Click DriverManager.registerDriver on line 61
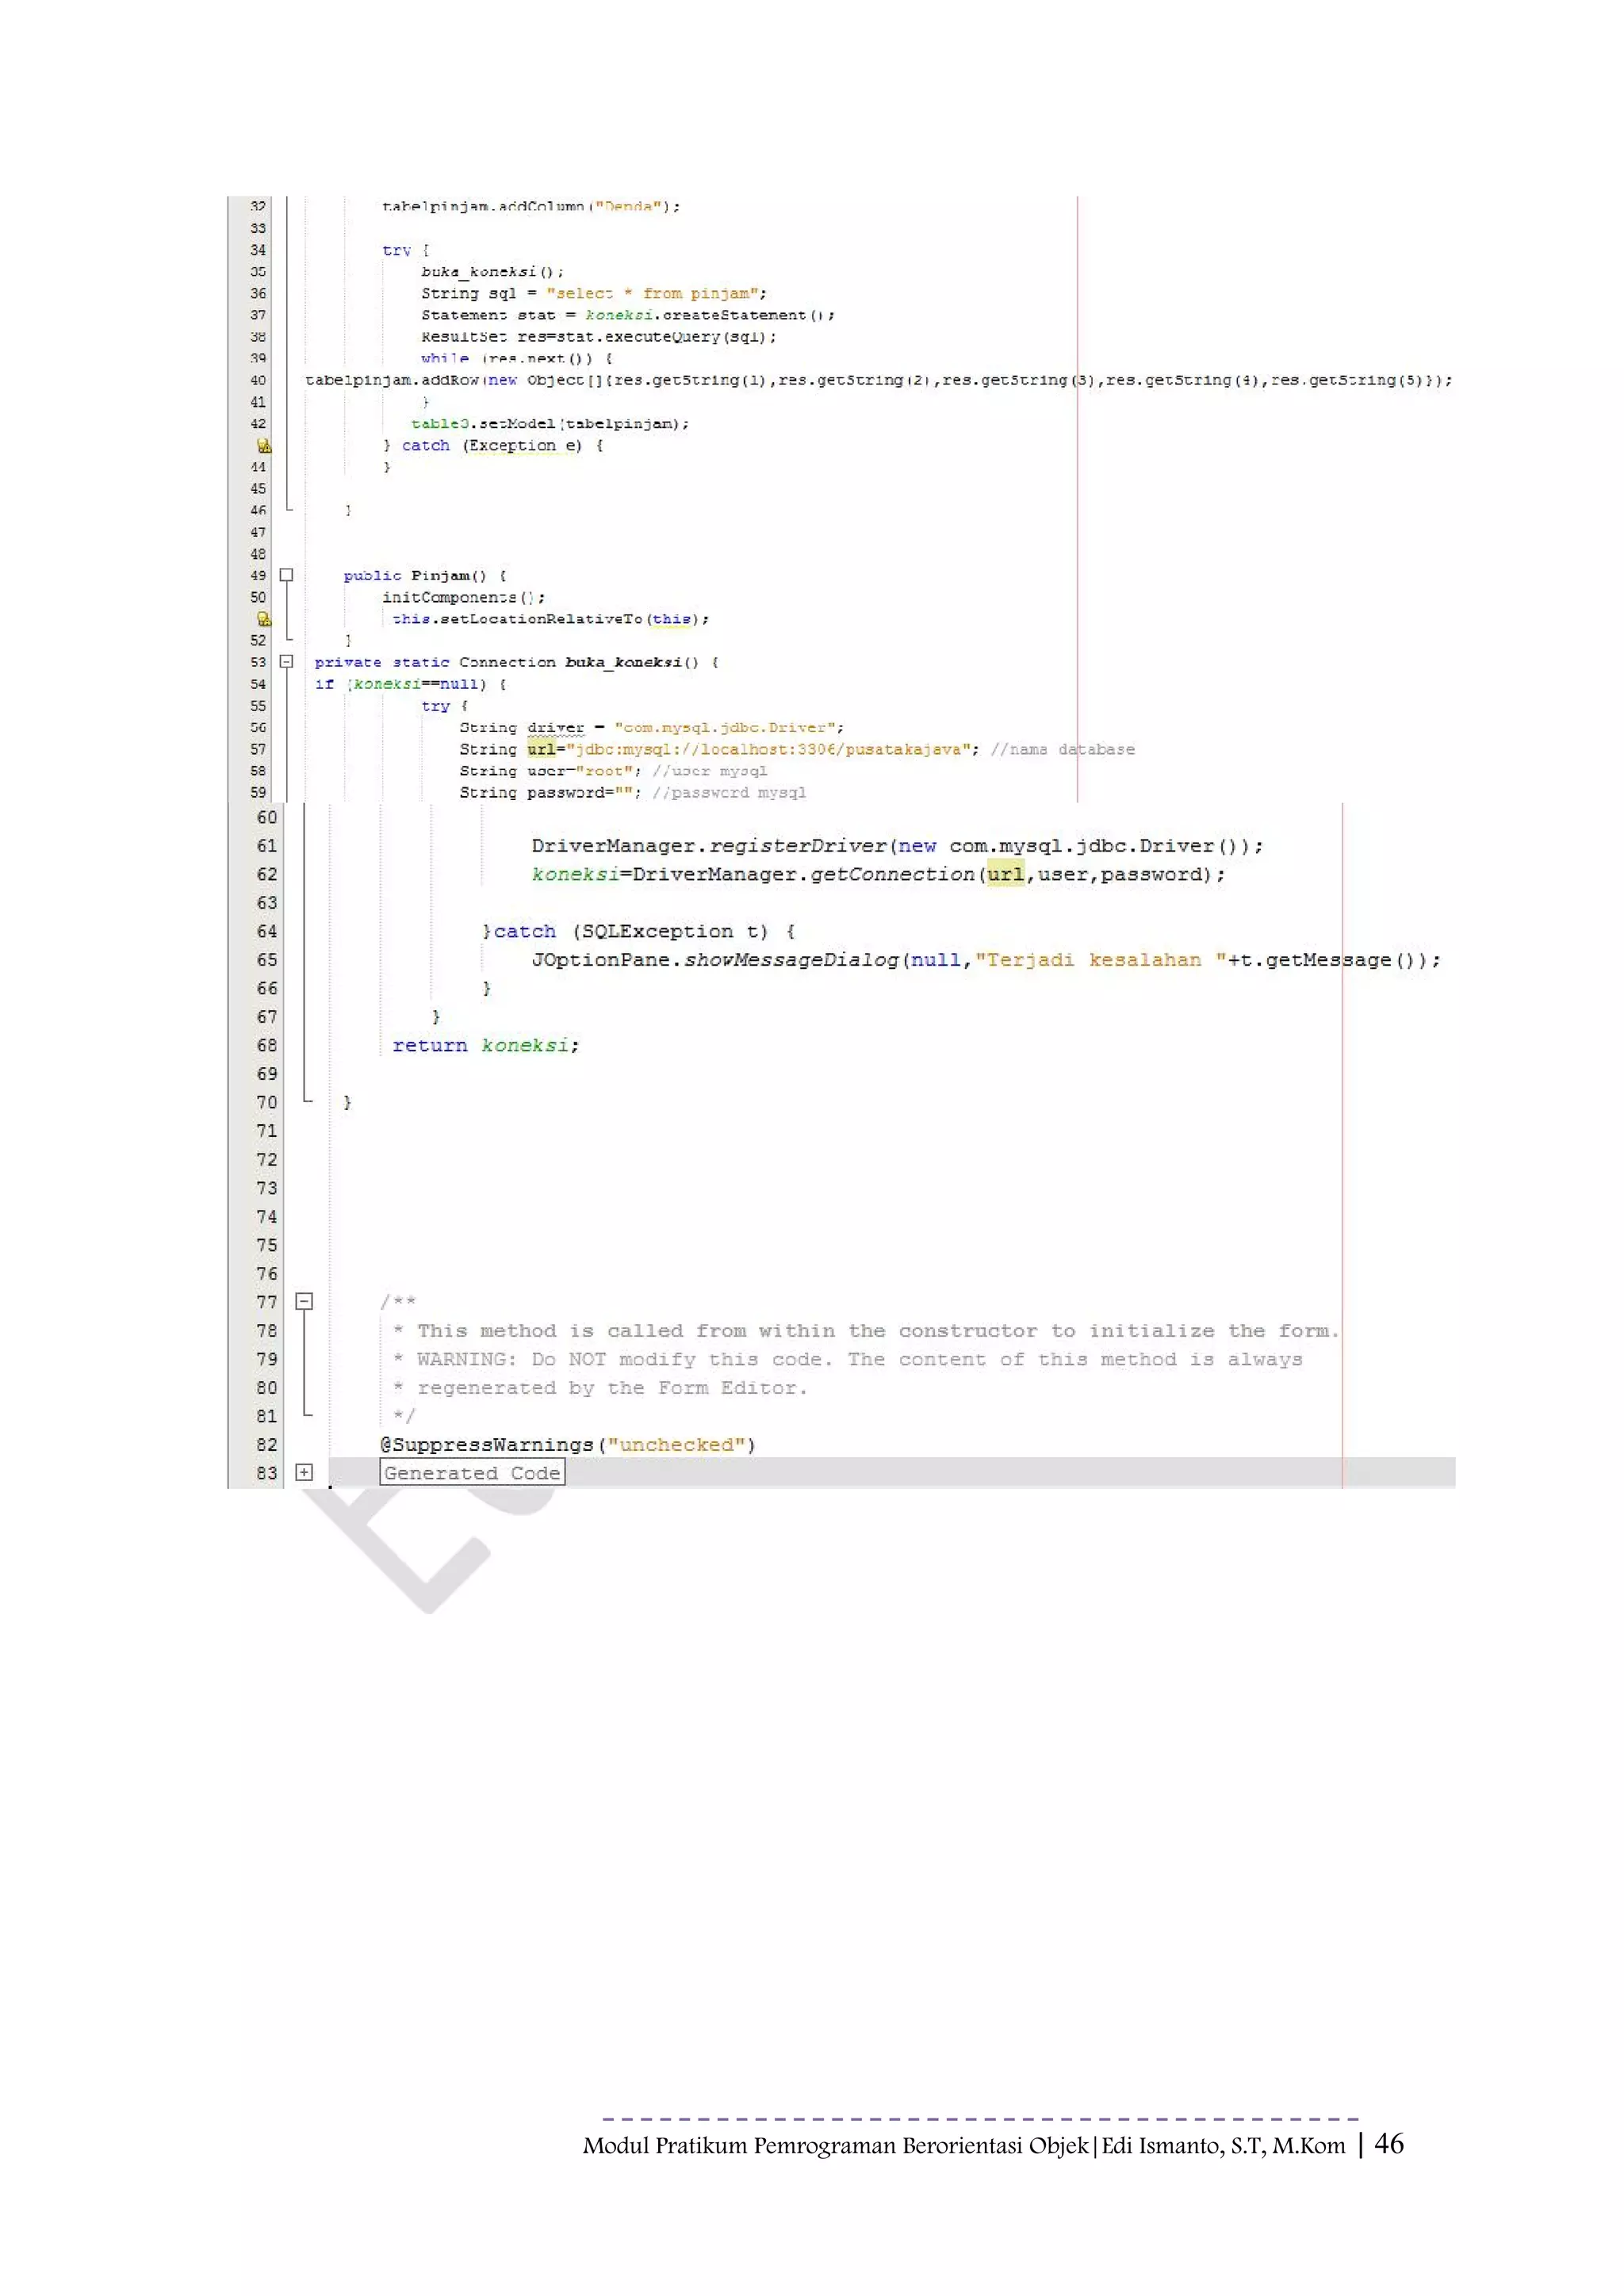The height and width of the screenshot is (2296, 1624). coord(709,846)
